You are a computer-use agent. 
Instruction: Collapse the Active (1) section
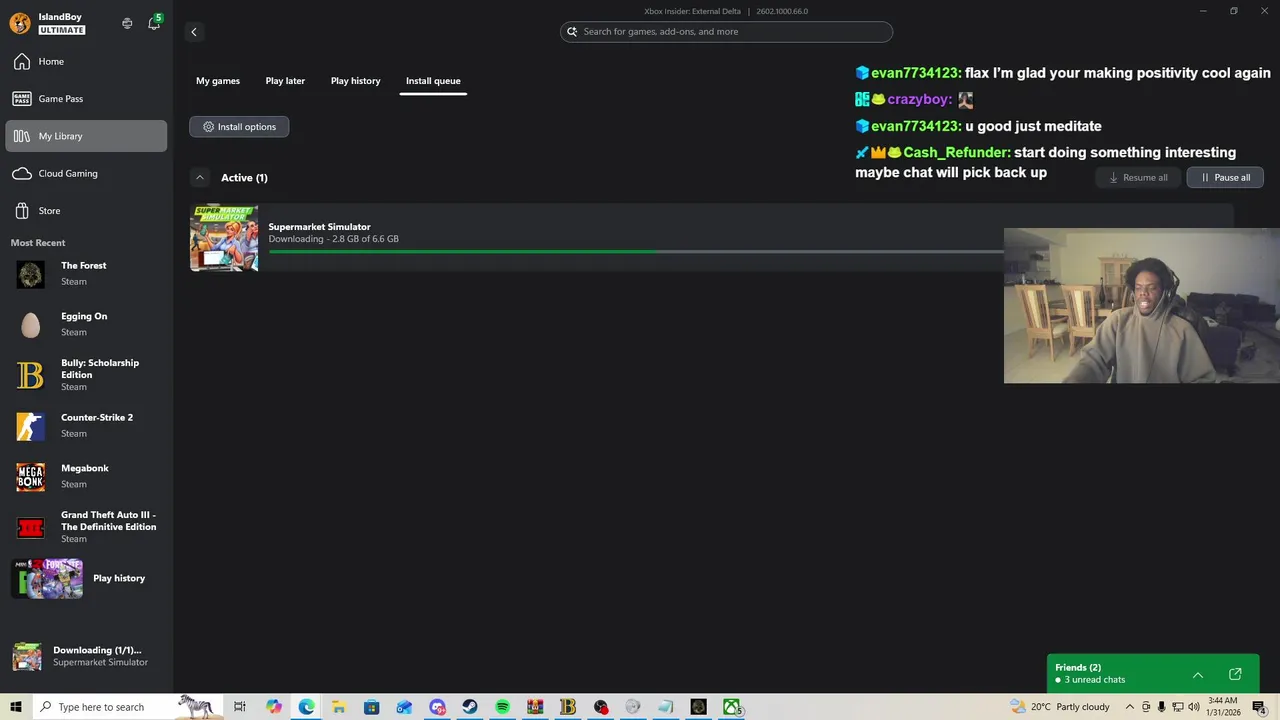click(x=200, y=178)
